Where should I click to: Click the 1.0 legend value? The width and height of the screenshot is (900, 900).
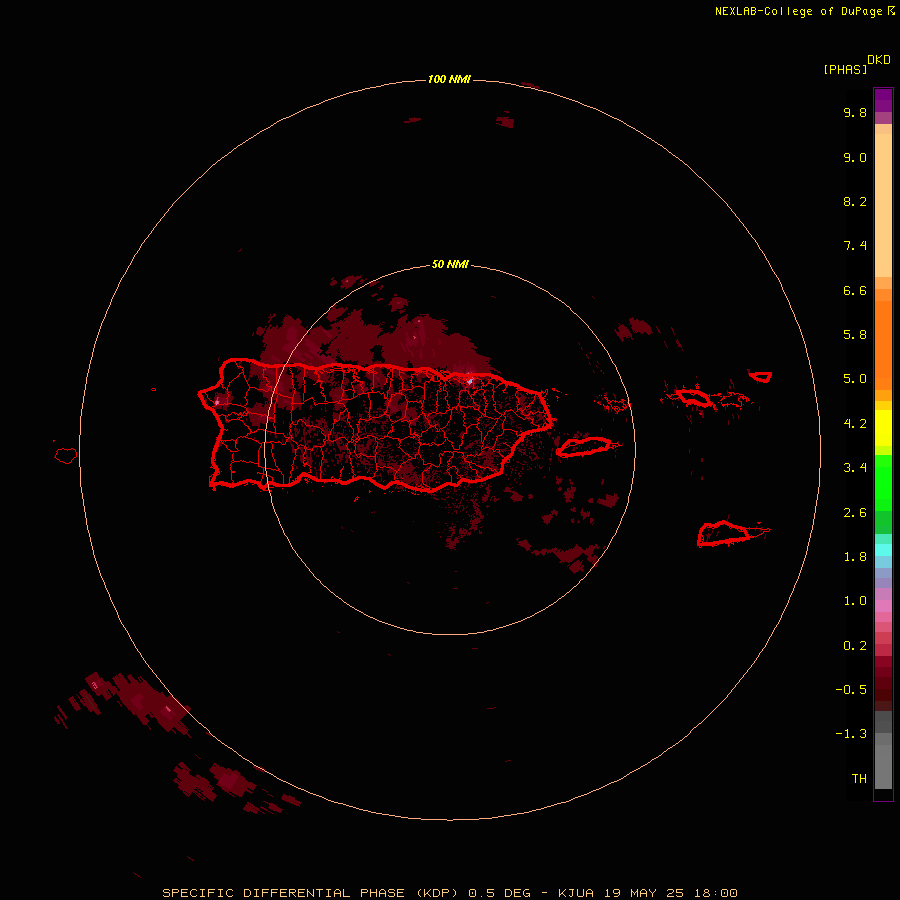tap(855, 601)
